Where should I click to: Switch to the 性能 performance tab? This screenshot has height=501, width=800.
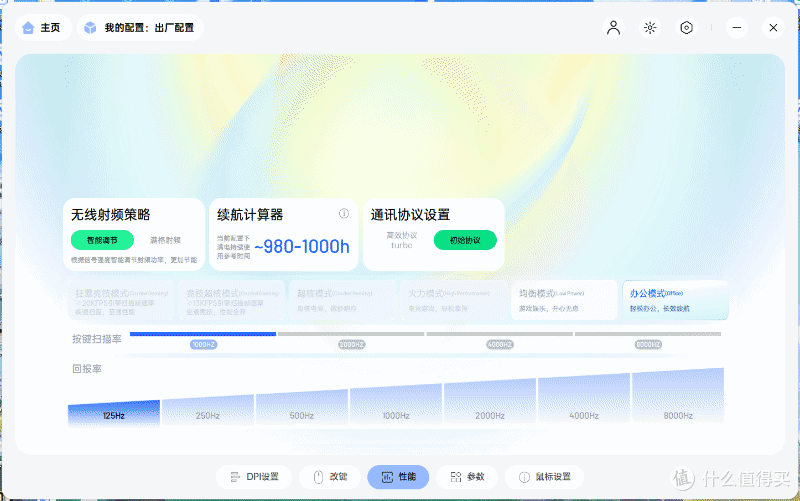point(398,477)
